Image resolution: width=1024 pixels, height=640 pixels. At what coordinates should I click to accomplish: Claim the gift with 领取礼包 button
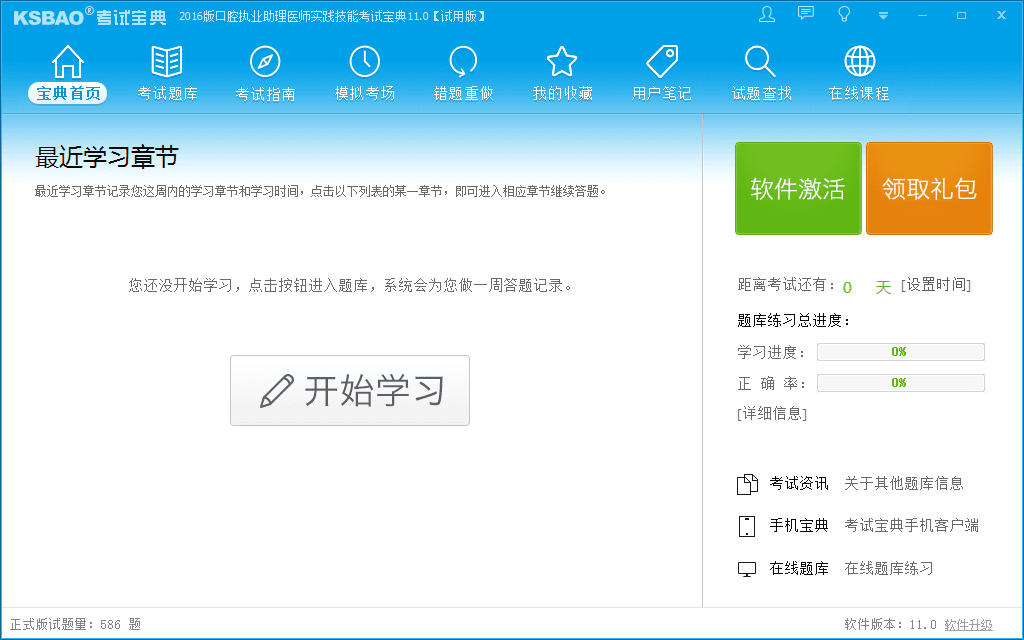pos(929,188)
